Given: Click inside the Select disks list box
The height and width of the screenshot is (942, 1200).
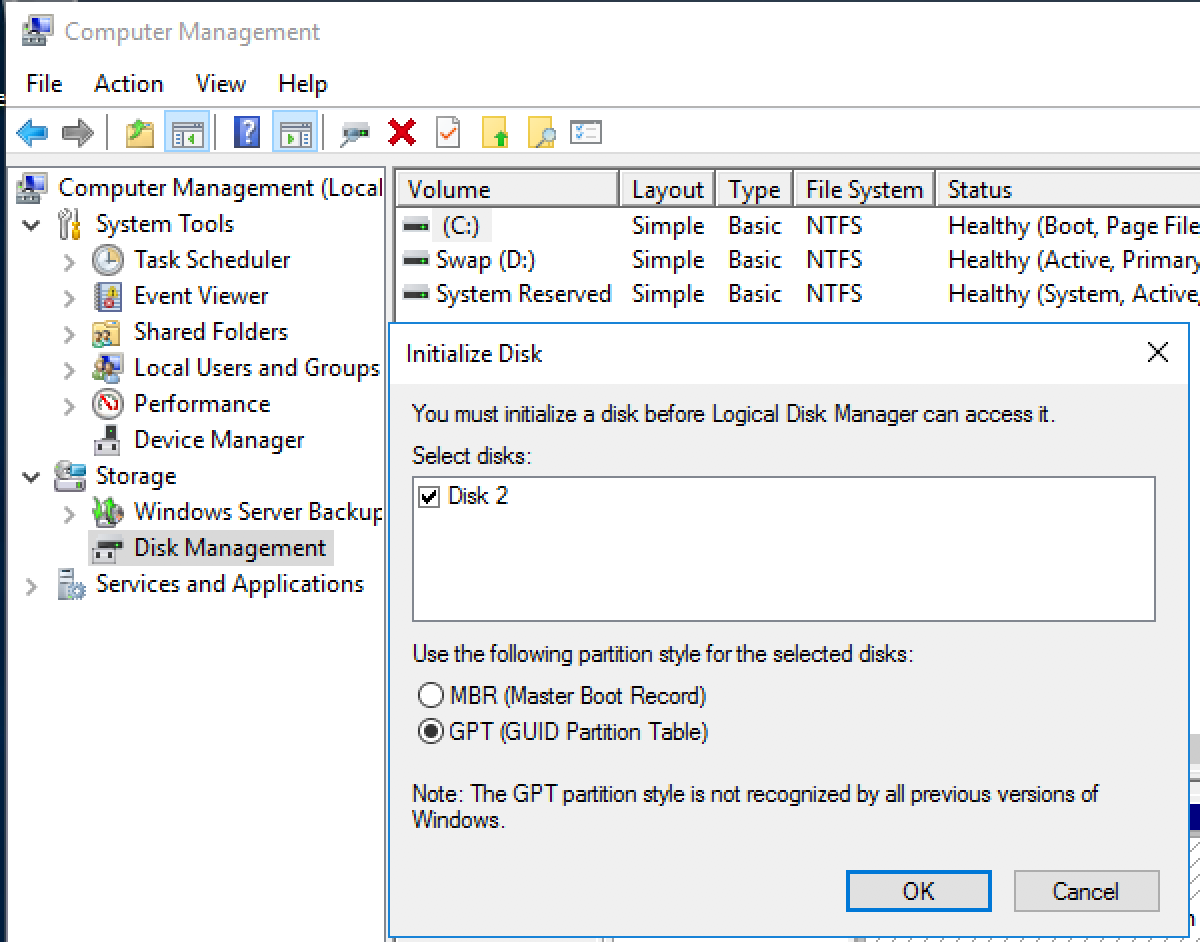Looking at the screenshot, I should (x=784, y=549).
